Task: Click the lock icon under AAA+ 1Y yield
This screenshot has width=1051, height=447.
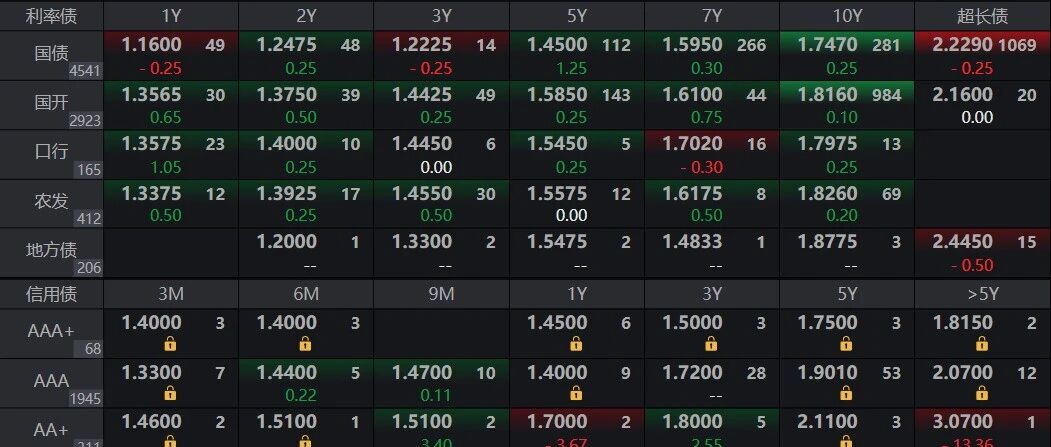Action: click(576, 344)
